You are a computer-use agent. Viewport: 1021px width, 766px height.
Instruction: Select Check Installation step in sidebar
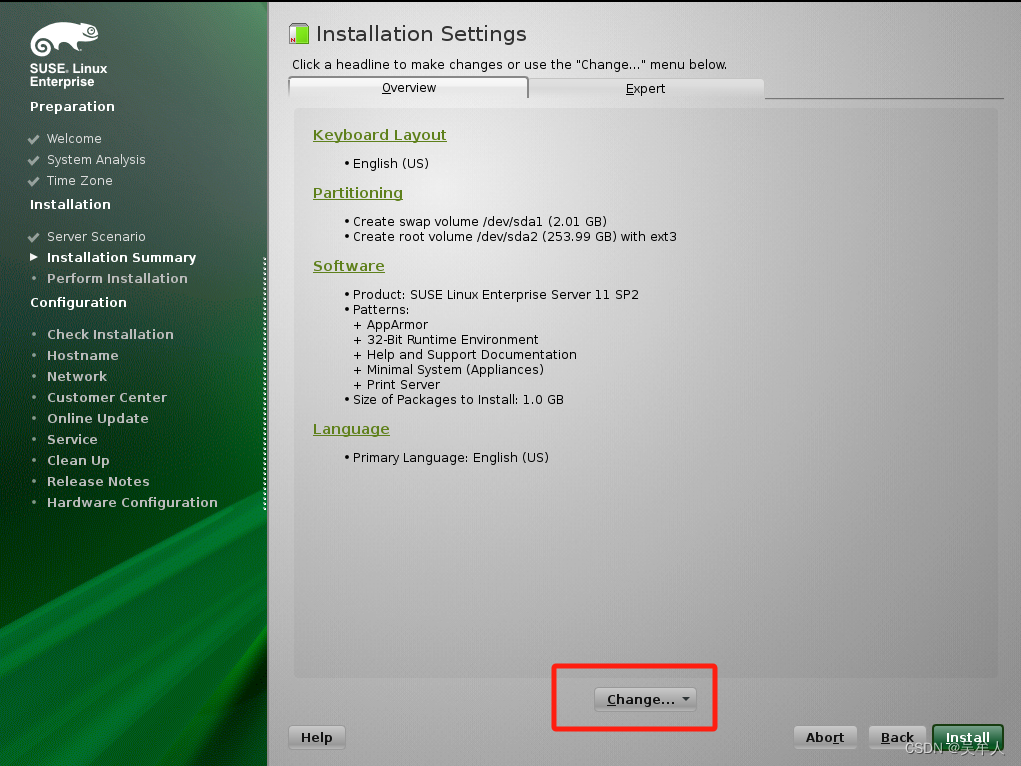(x=110, y=334)
